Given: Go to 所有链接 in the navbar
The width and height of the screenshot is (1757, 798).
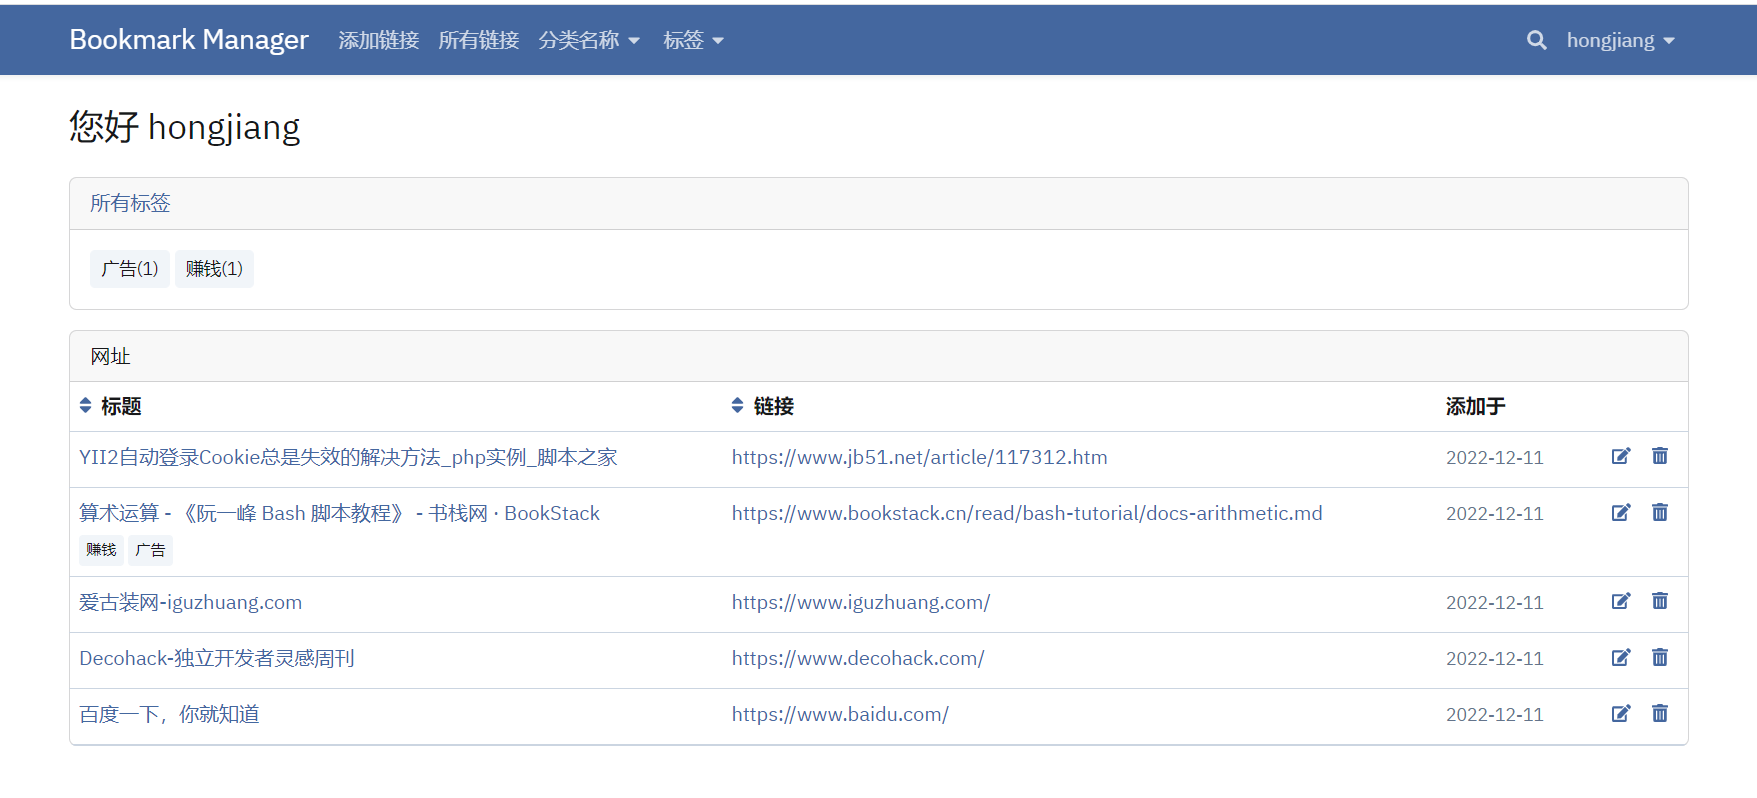Looking at the screenshot, I should 478,40.
